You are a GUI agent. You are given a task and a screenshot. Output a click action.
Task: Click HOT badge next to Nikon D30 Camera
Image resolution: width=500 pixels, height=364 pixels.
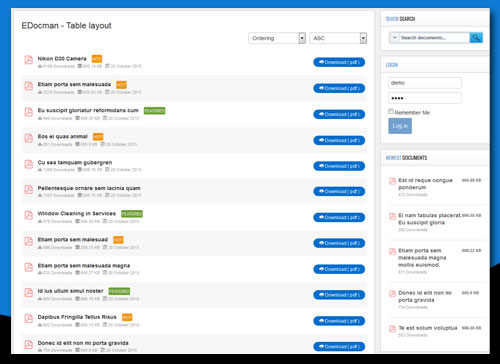[97, 59]
